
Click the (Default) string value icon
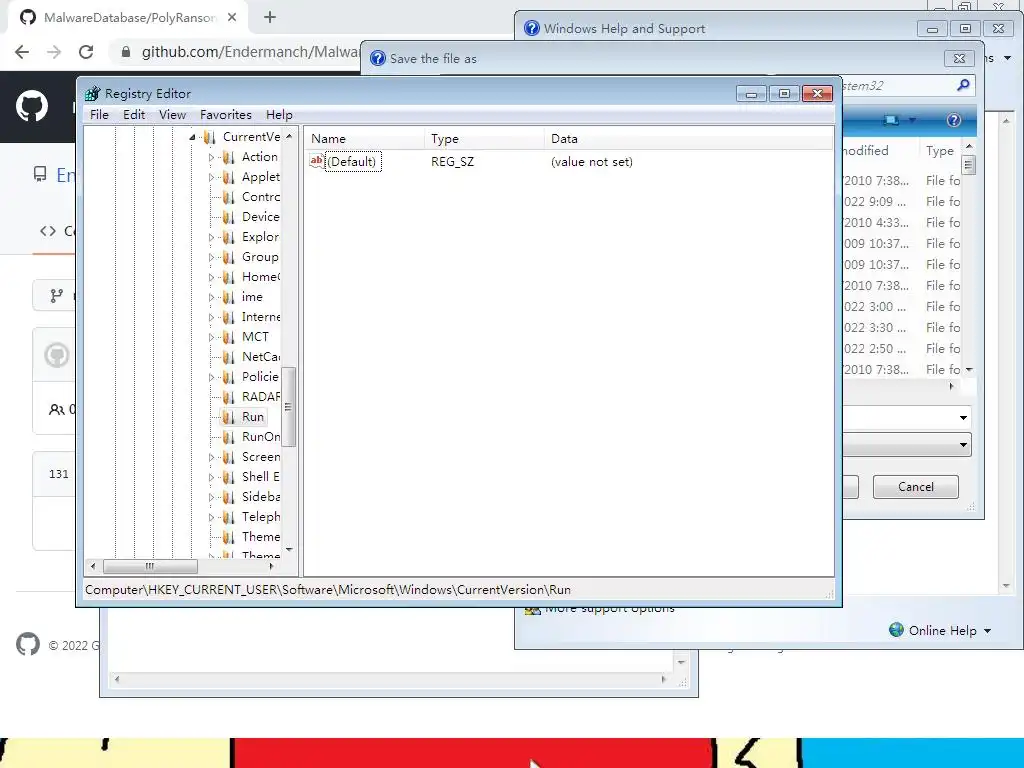click(317, 161)
